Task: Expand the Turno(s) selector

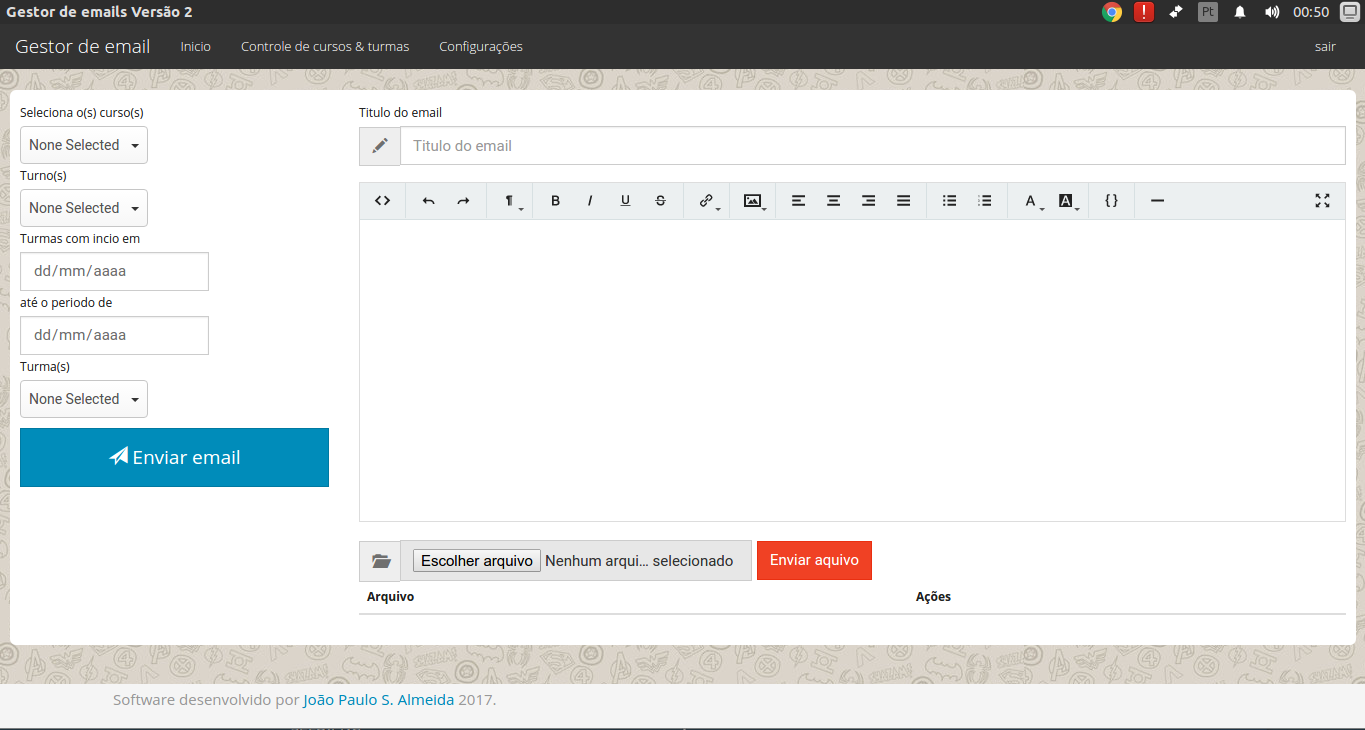Action: coord(83,208)
